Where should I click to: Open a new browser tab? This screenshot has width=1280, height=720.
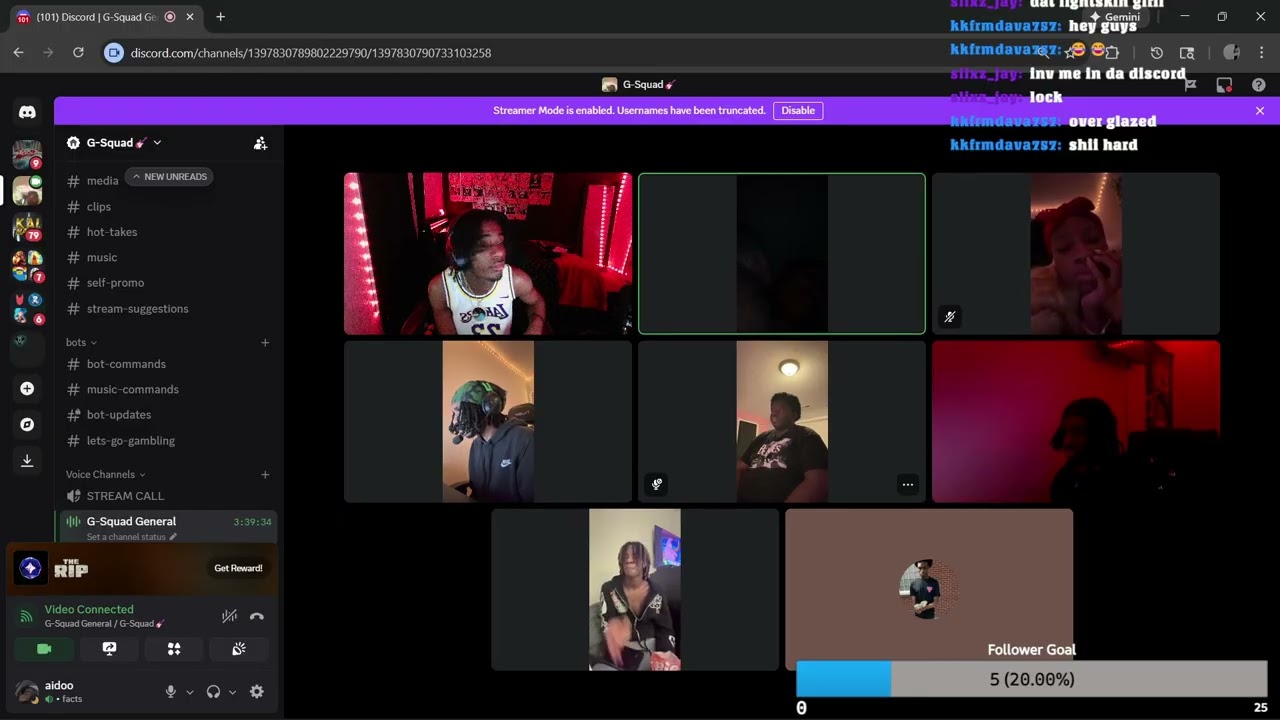220,17
